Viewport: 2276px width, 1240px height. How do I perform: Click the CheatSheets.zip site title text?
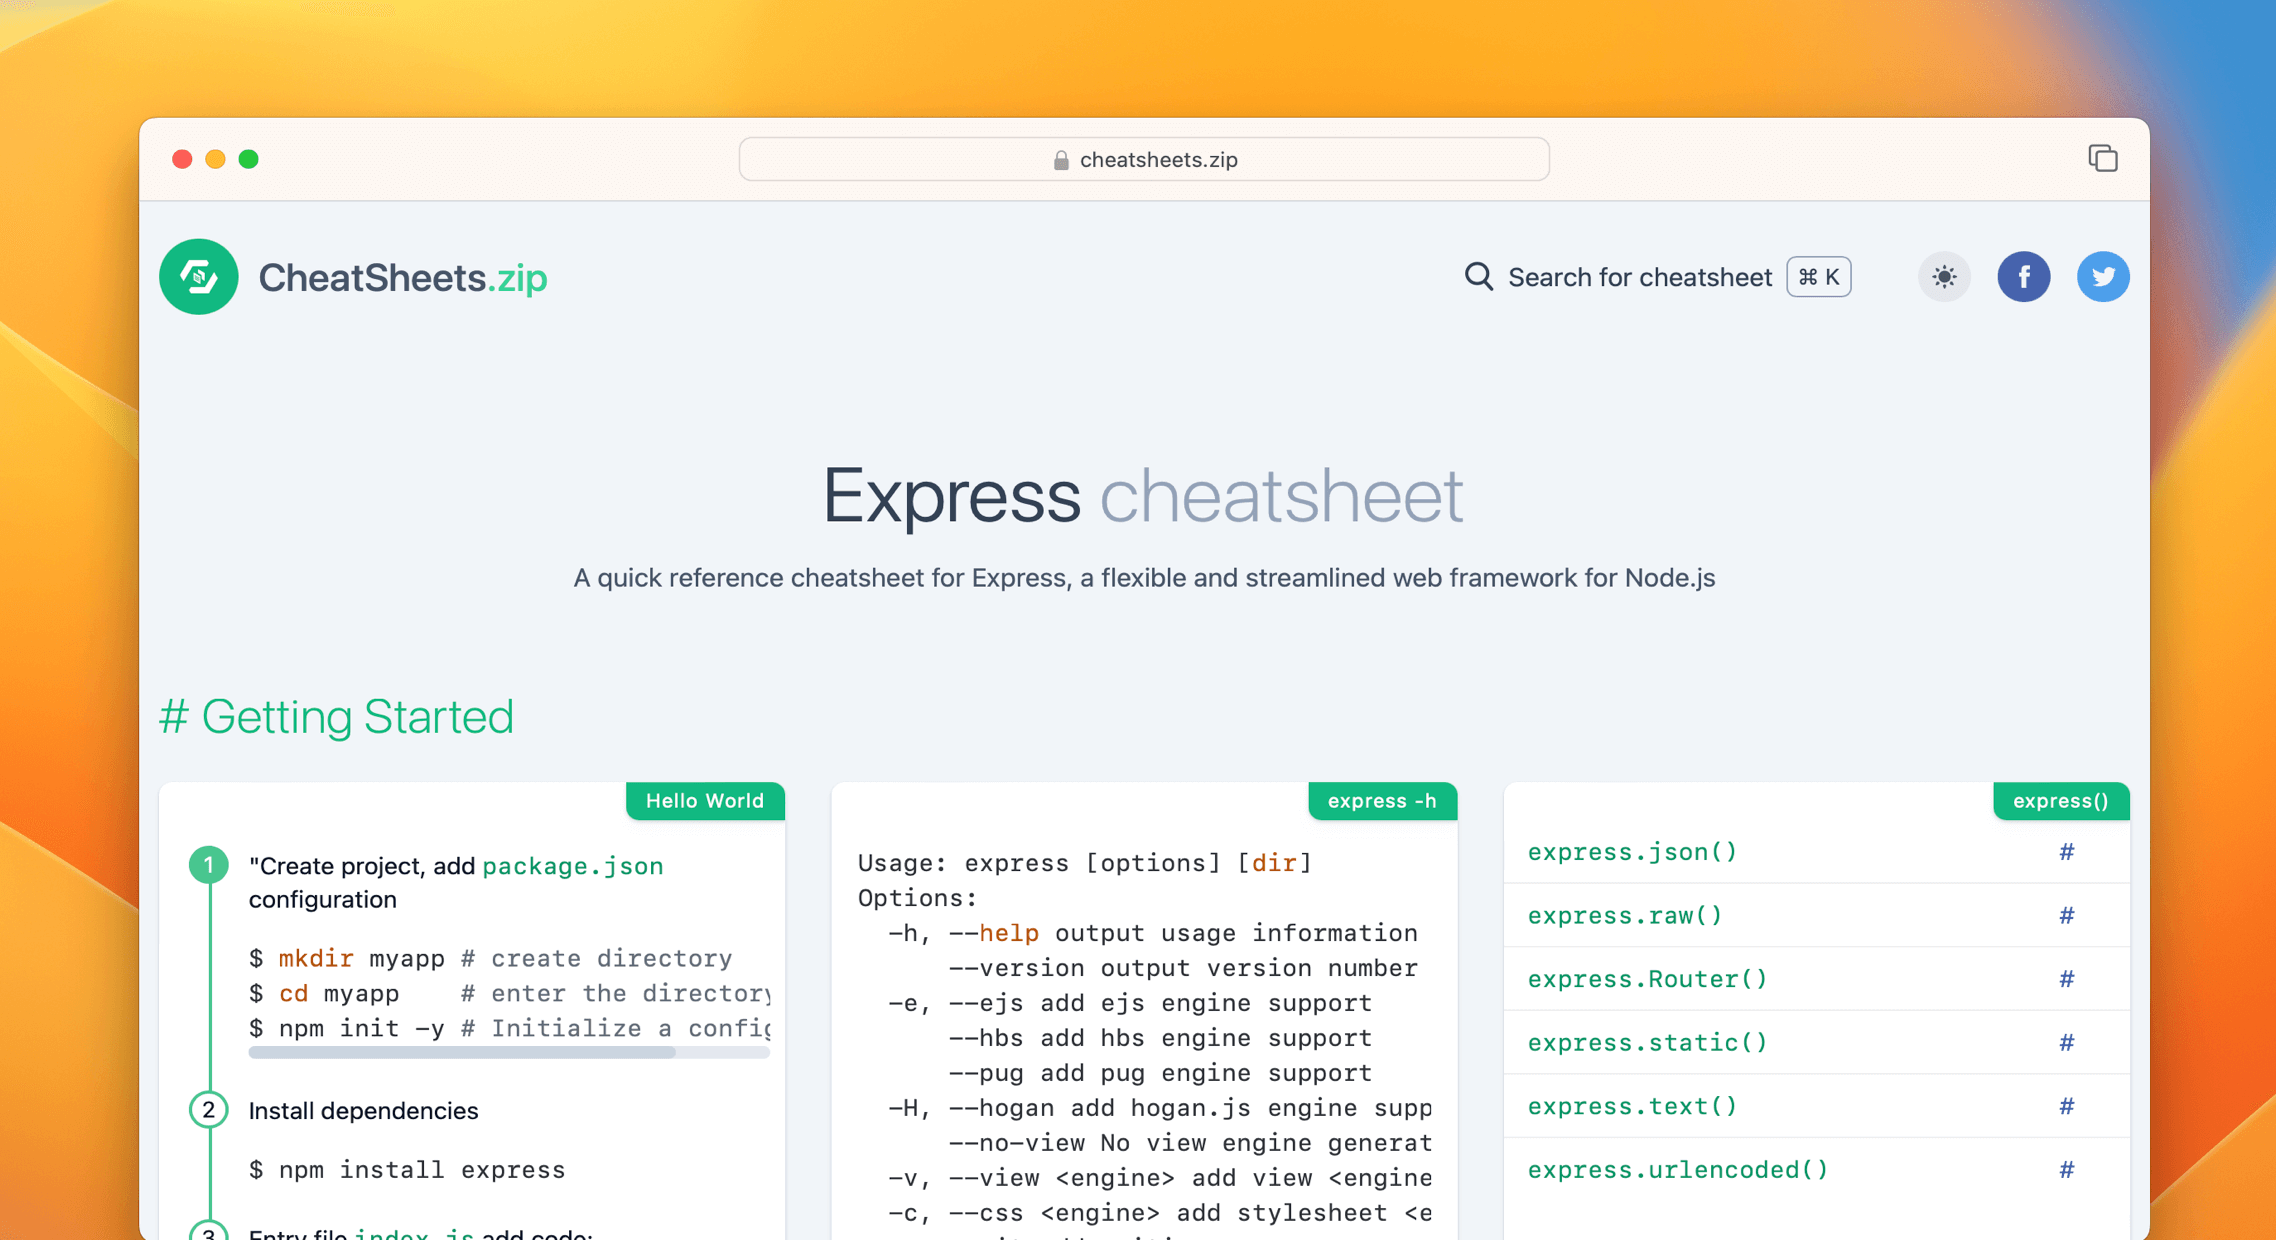coord(402,277)
